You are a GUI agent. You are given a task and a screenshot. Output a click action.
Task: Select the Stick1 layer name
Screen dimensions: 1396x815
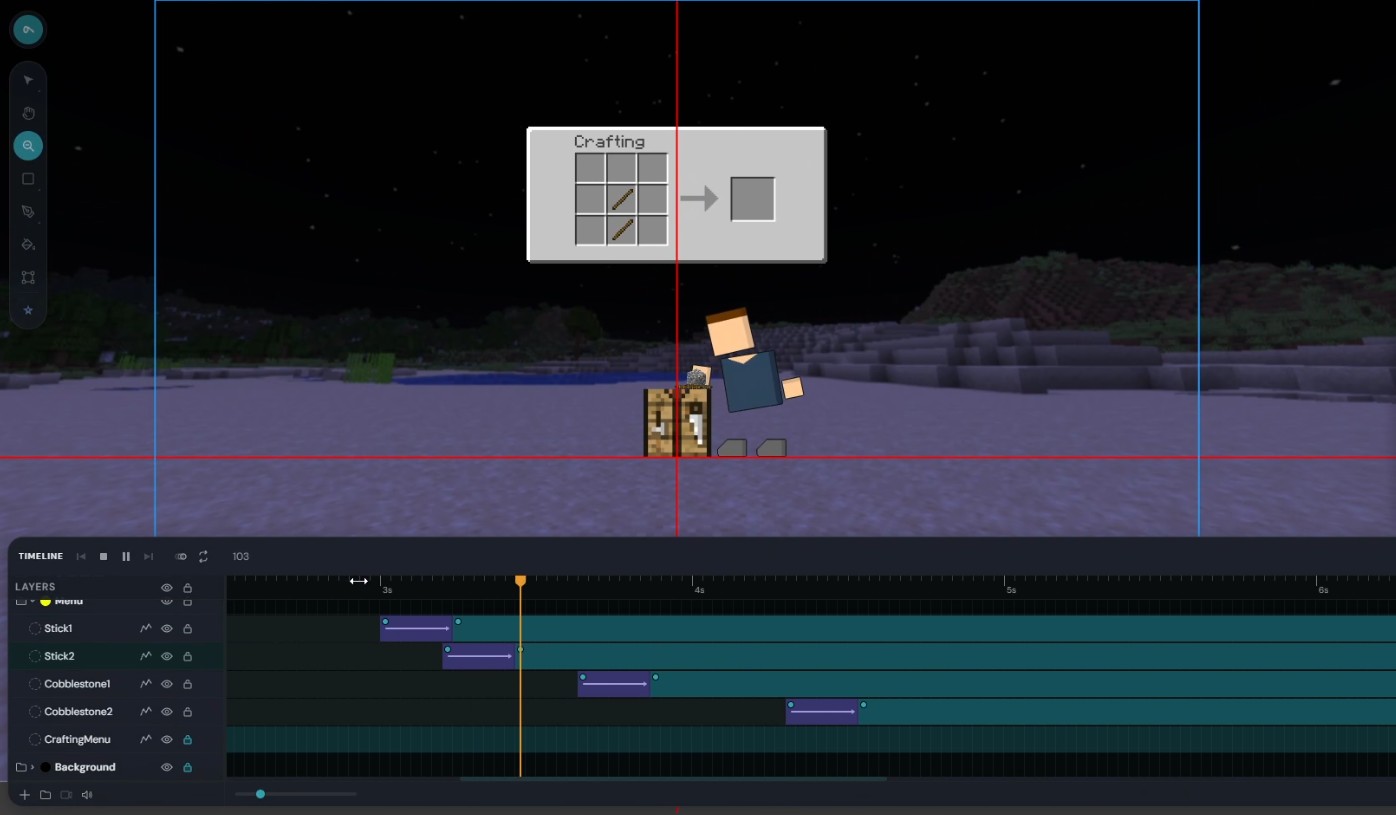(58, 629)
